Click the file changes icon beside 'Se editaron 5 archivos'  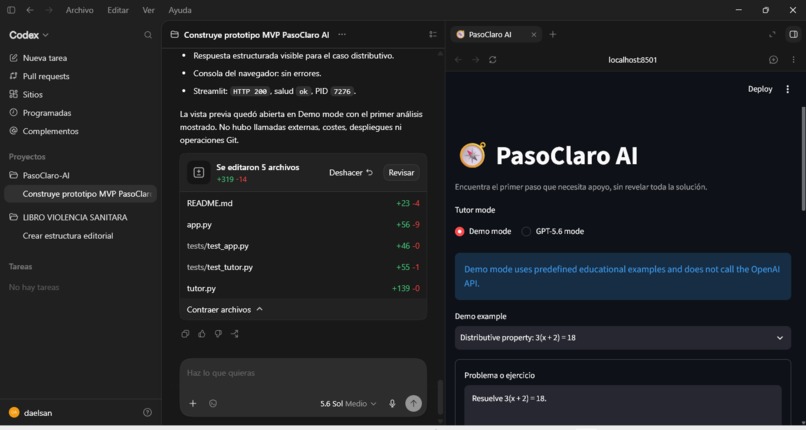point(198,173)
